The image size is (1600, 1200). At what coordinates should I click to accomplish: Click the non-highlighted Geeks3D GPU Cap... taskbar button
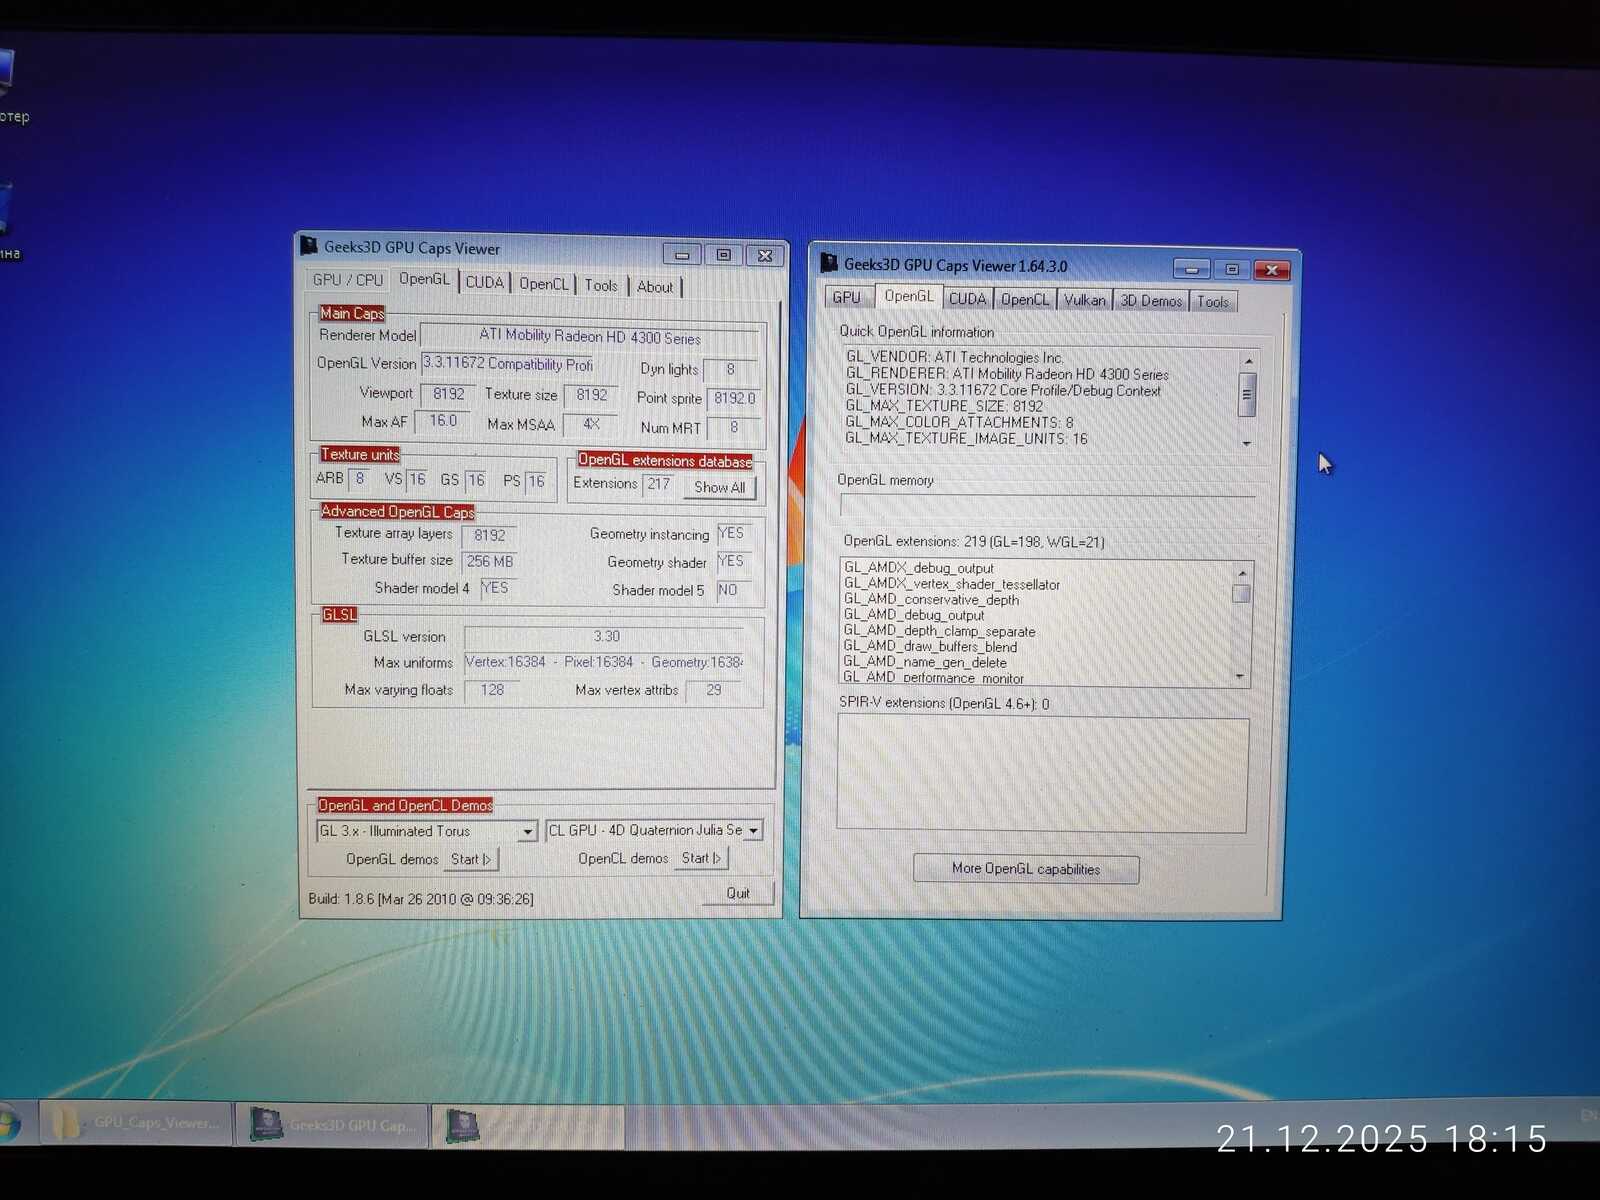332,1125
